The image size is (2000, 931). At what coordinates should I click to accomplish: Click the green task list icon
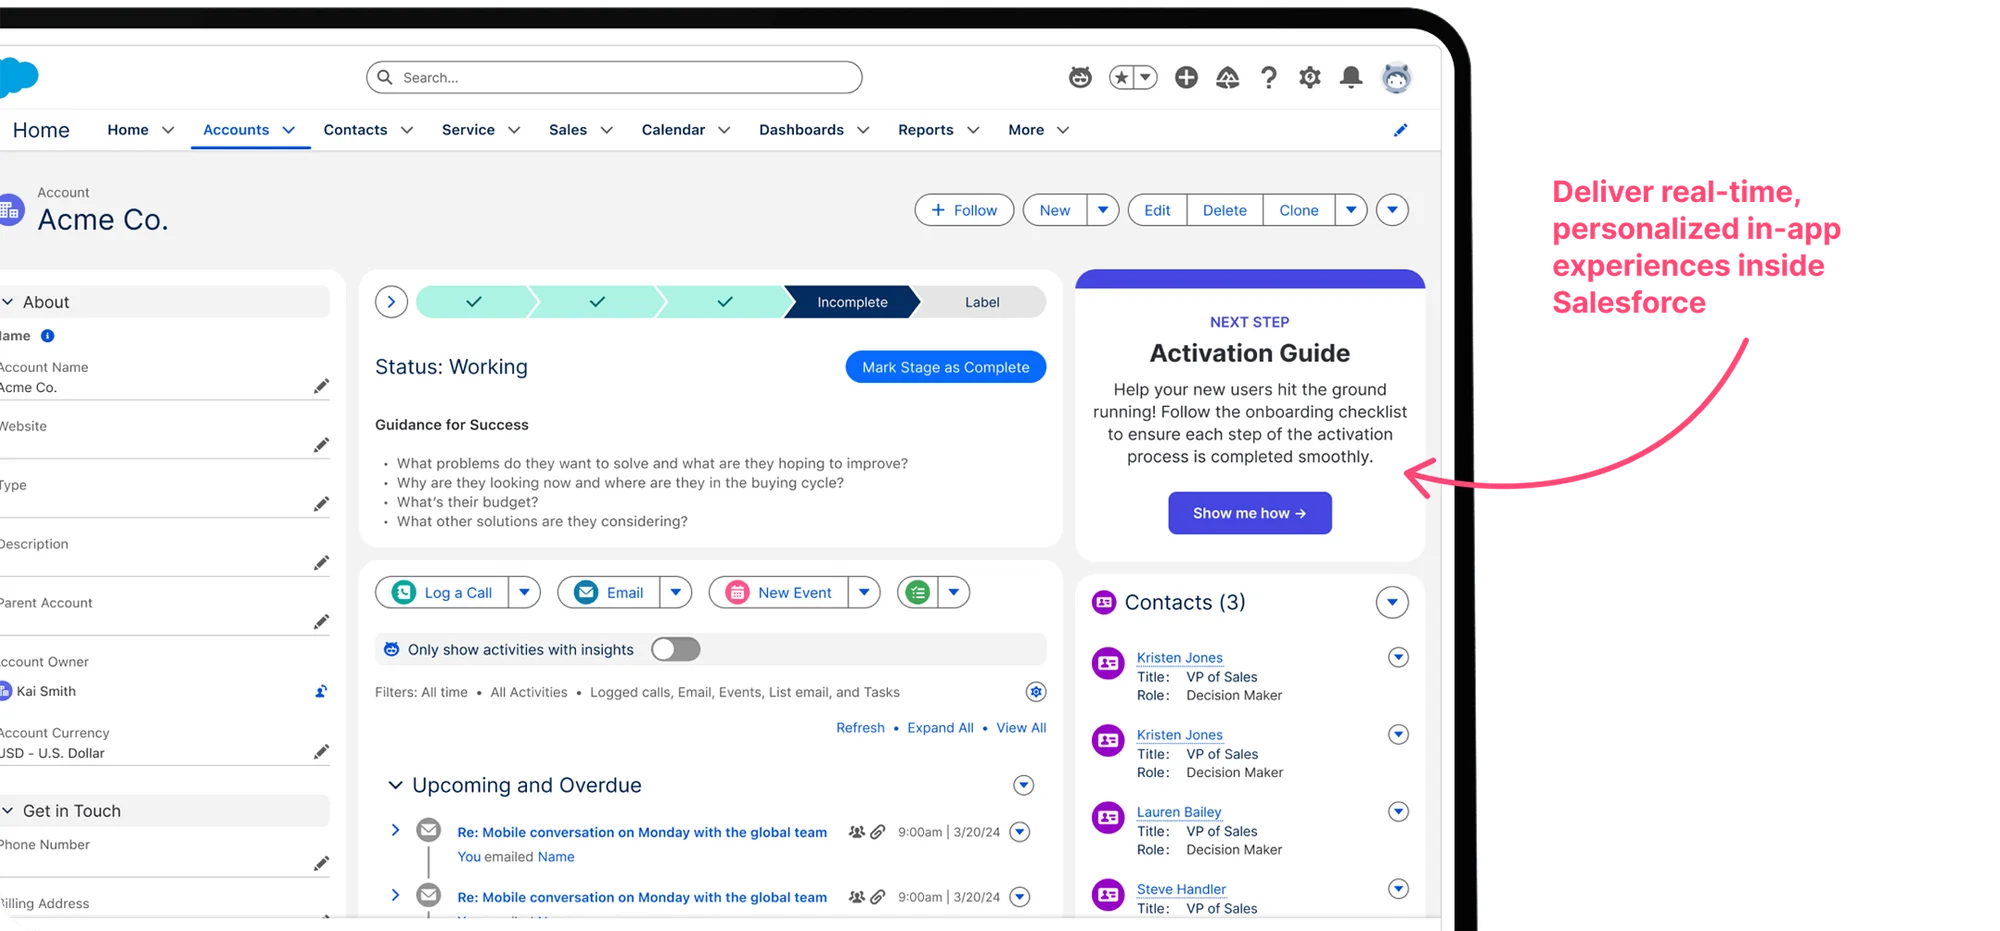pyautogui.click(x=918, y=592)
